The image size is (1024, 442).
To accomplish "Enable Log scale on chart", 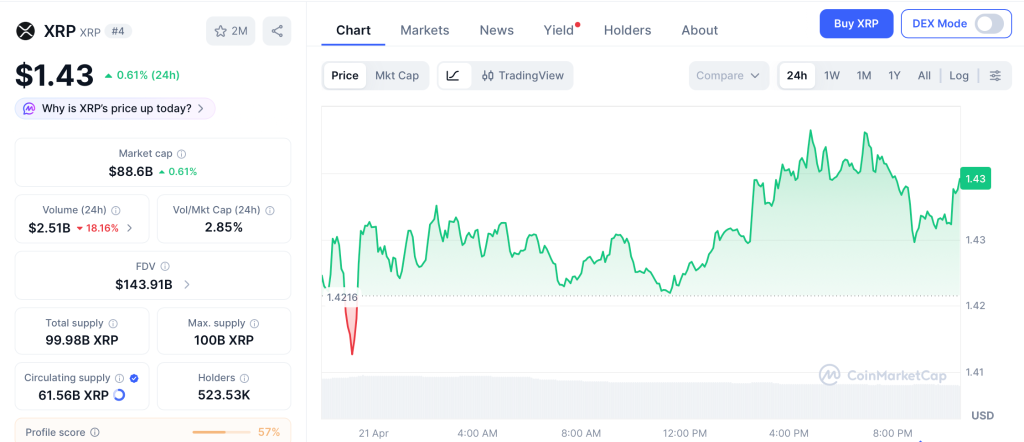I will (x=959, y=76).
